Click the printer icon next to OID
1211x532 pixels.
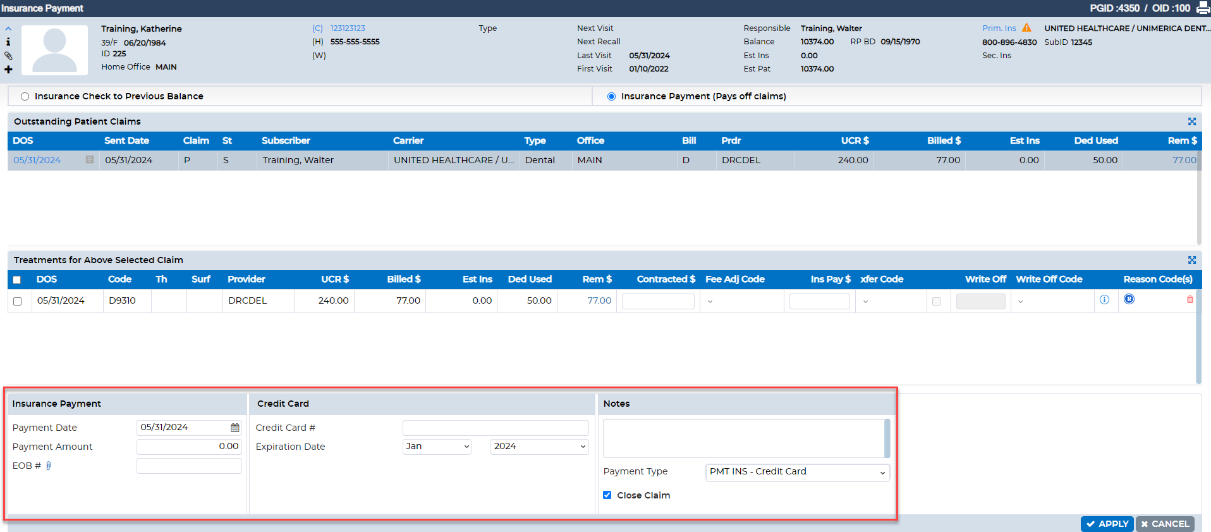pyautogui.click(x=1203, y=8)
